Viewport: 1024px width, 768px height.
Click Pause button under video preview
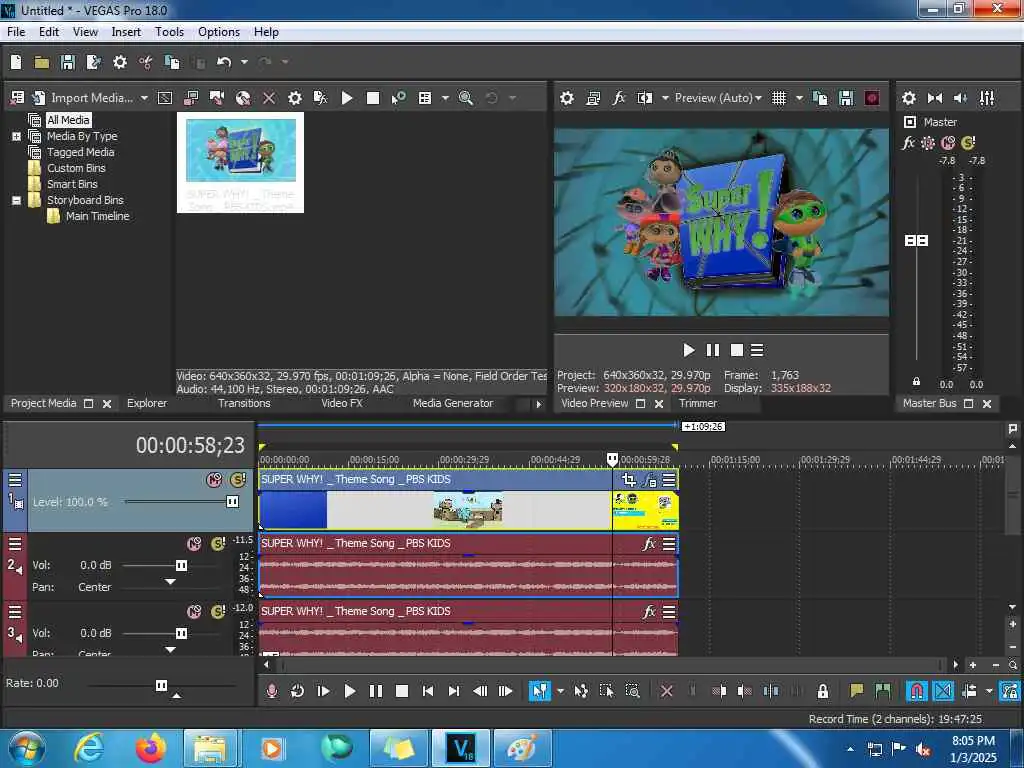click(712, 351)
